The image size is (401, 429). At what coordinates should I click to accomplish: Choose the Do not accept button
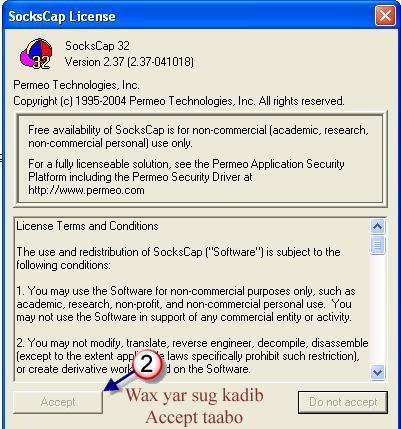343,402
